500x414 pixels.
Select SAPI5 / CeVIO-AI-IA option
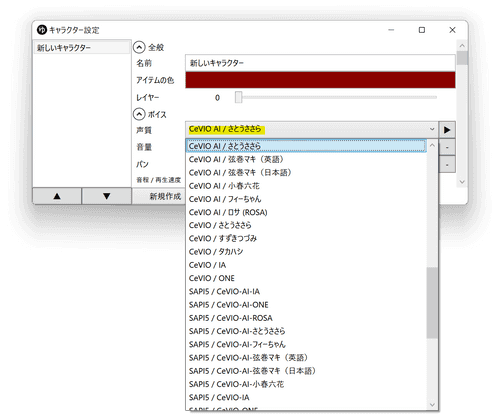[x=306, y=291]
